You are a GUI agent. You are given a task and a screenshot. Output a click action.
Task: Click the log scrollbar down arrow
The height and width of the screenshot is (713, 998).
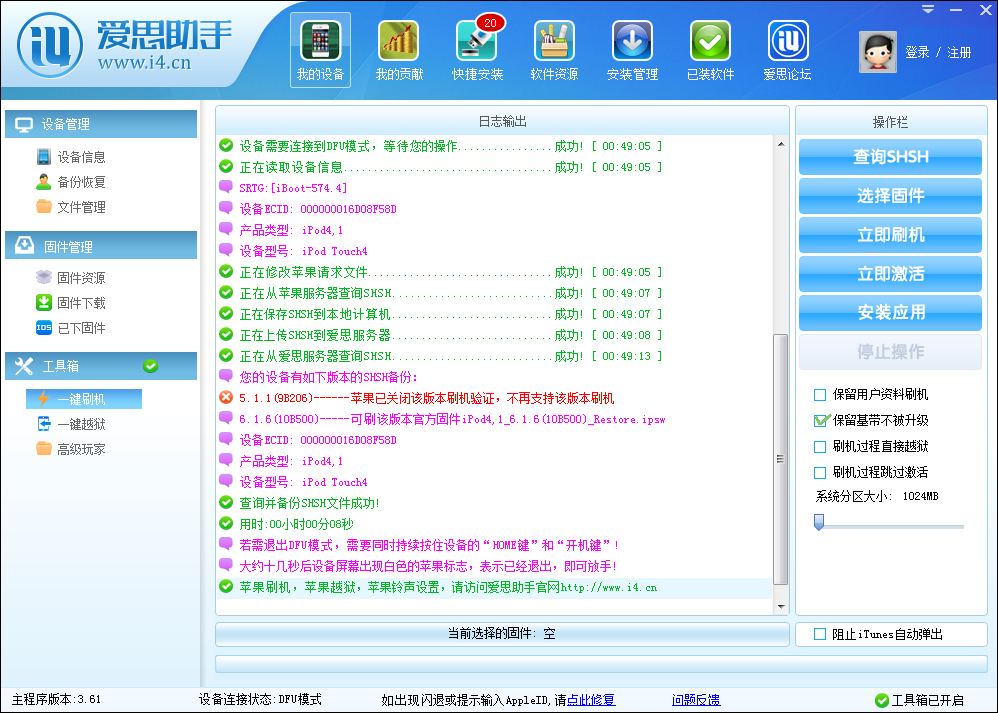781,607
